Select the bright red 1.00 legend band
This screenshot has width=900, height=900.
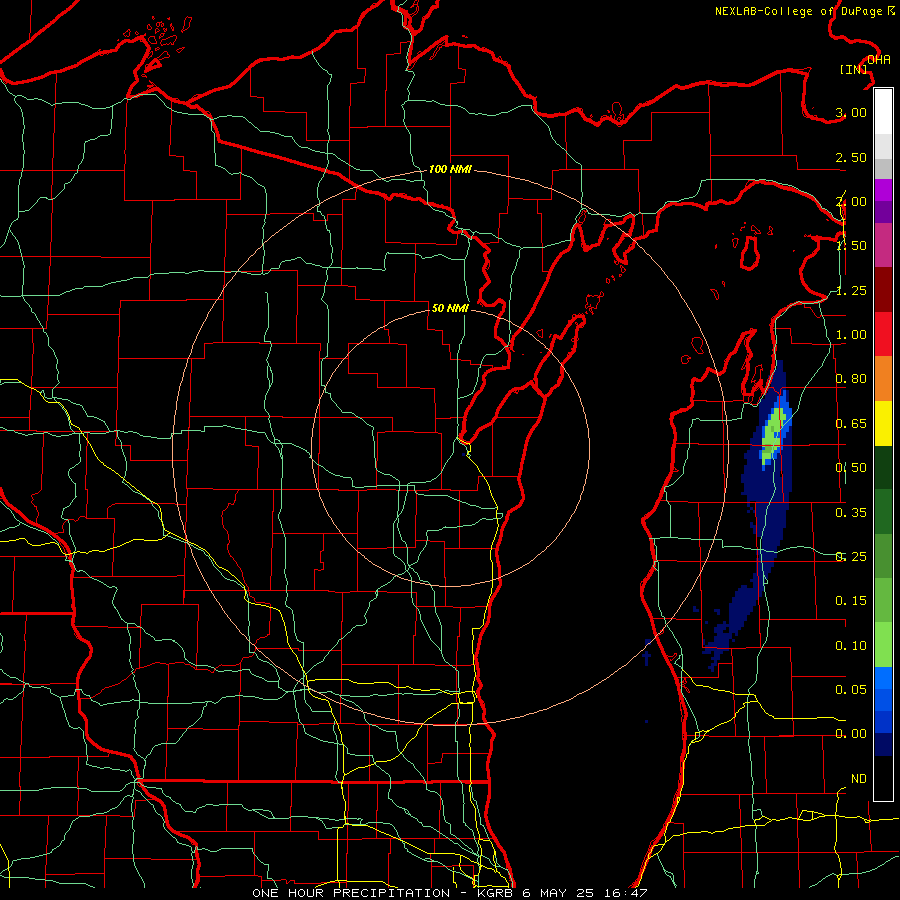tap(883, 334)
